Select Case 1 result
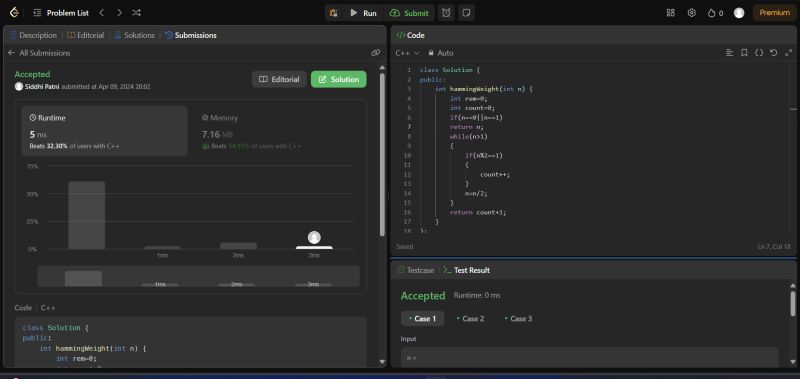 tap(422, 318)
